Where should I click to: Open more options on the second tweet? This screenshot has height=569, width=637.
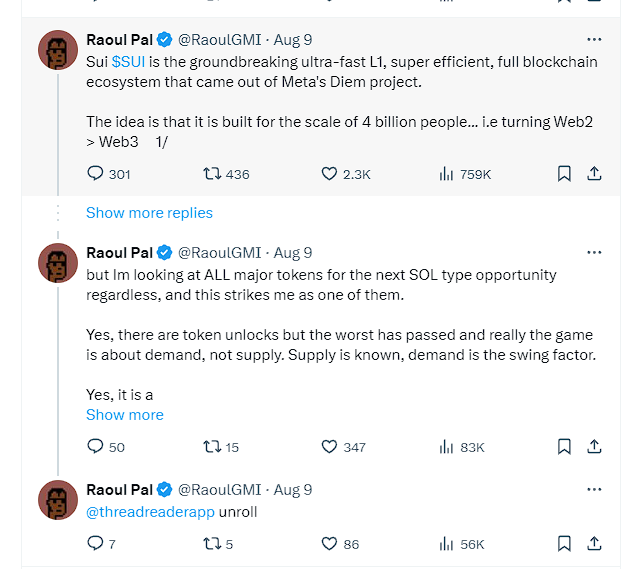coord(594,253)
